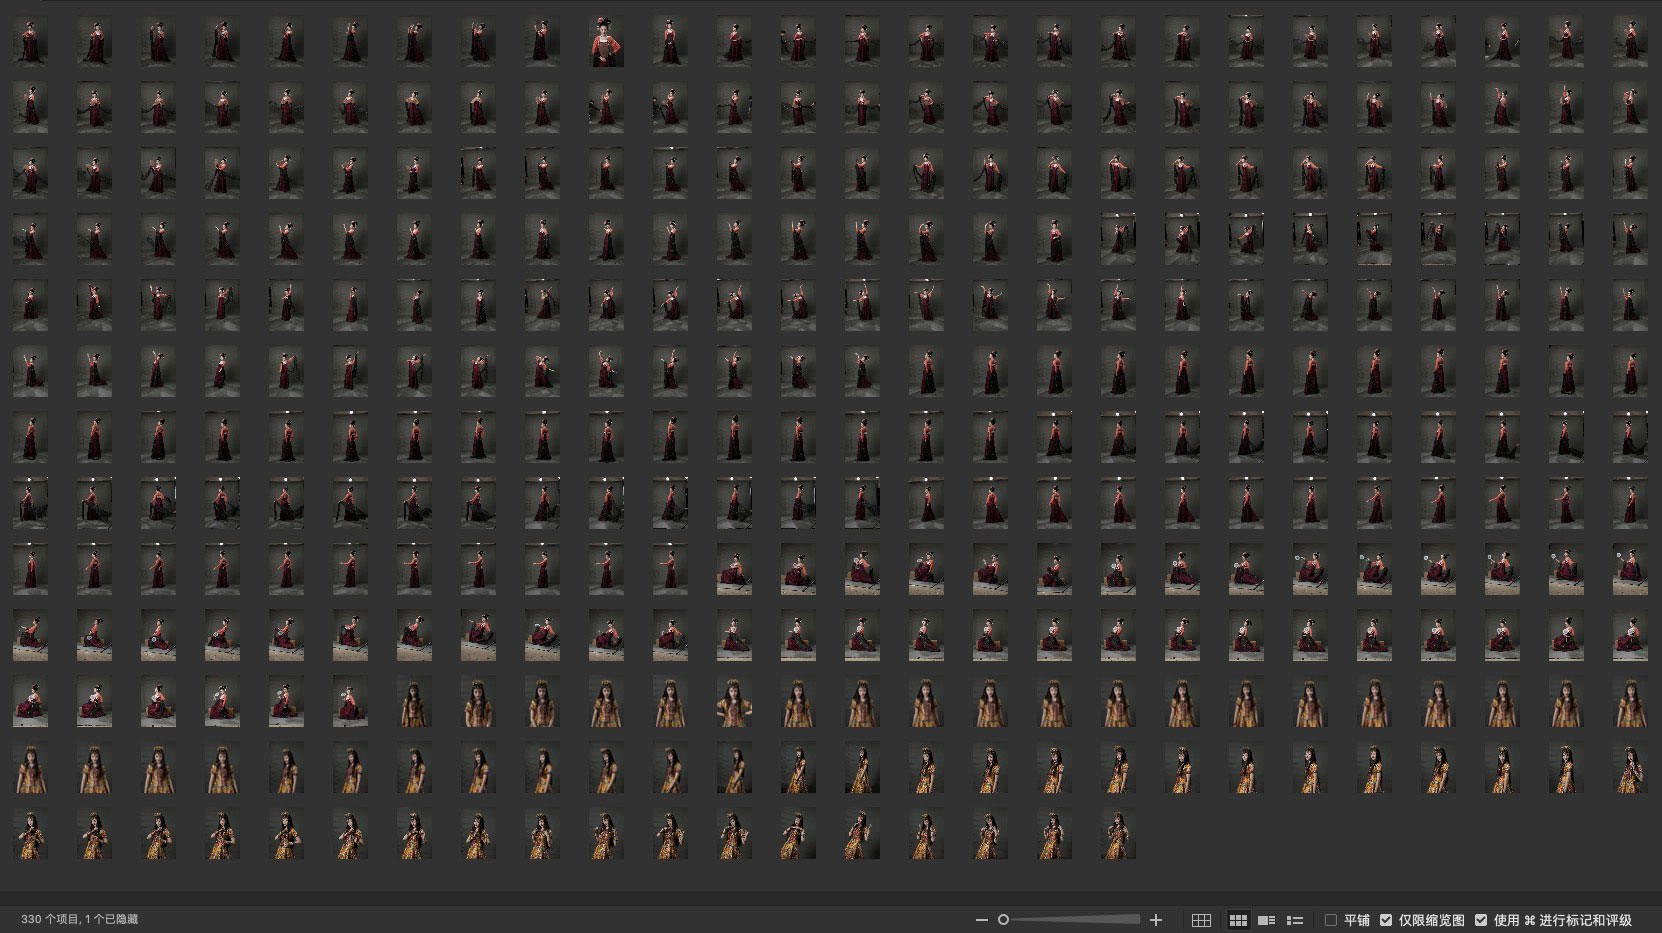This screenshot has width=1662, height=933.
Task: Switch to the details view icon
Action: 1266,920
